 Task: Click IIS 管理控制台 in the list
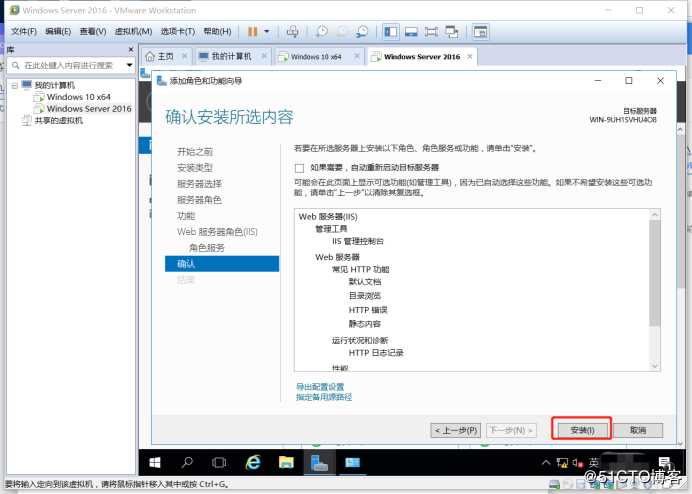point(358,241)
